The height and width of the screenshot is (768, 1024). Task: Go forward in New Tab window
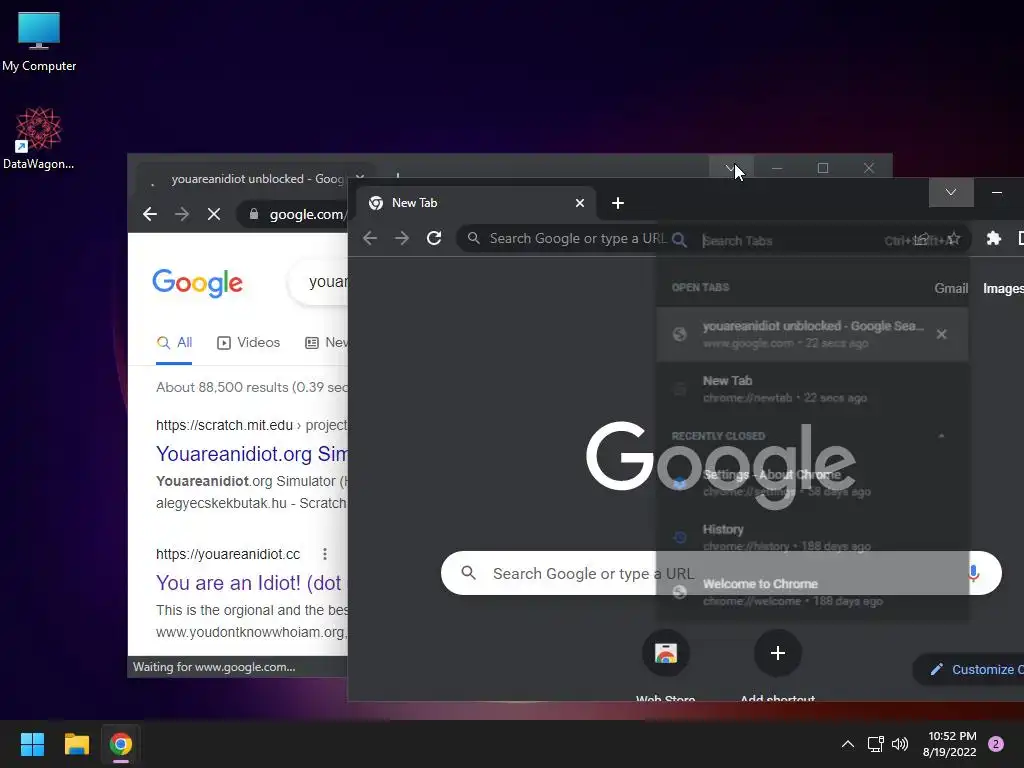coord(402,238)
